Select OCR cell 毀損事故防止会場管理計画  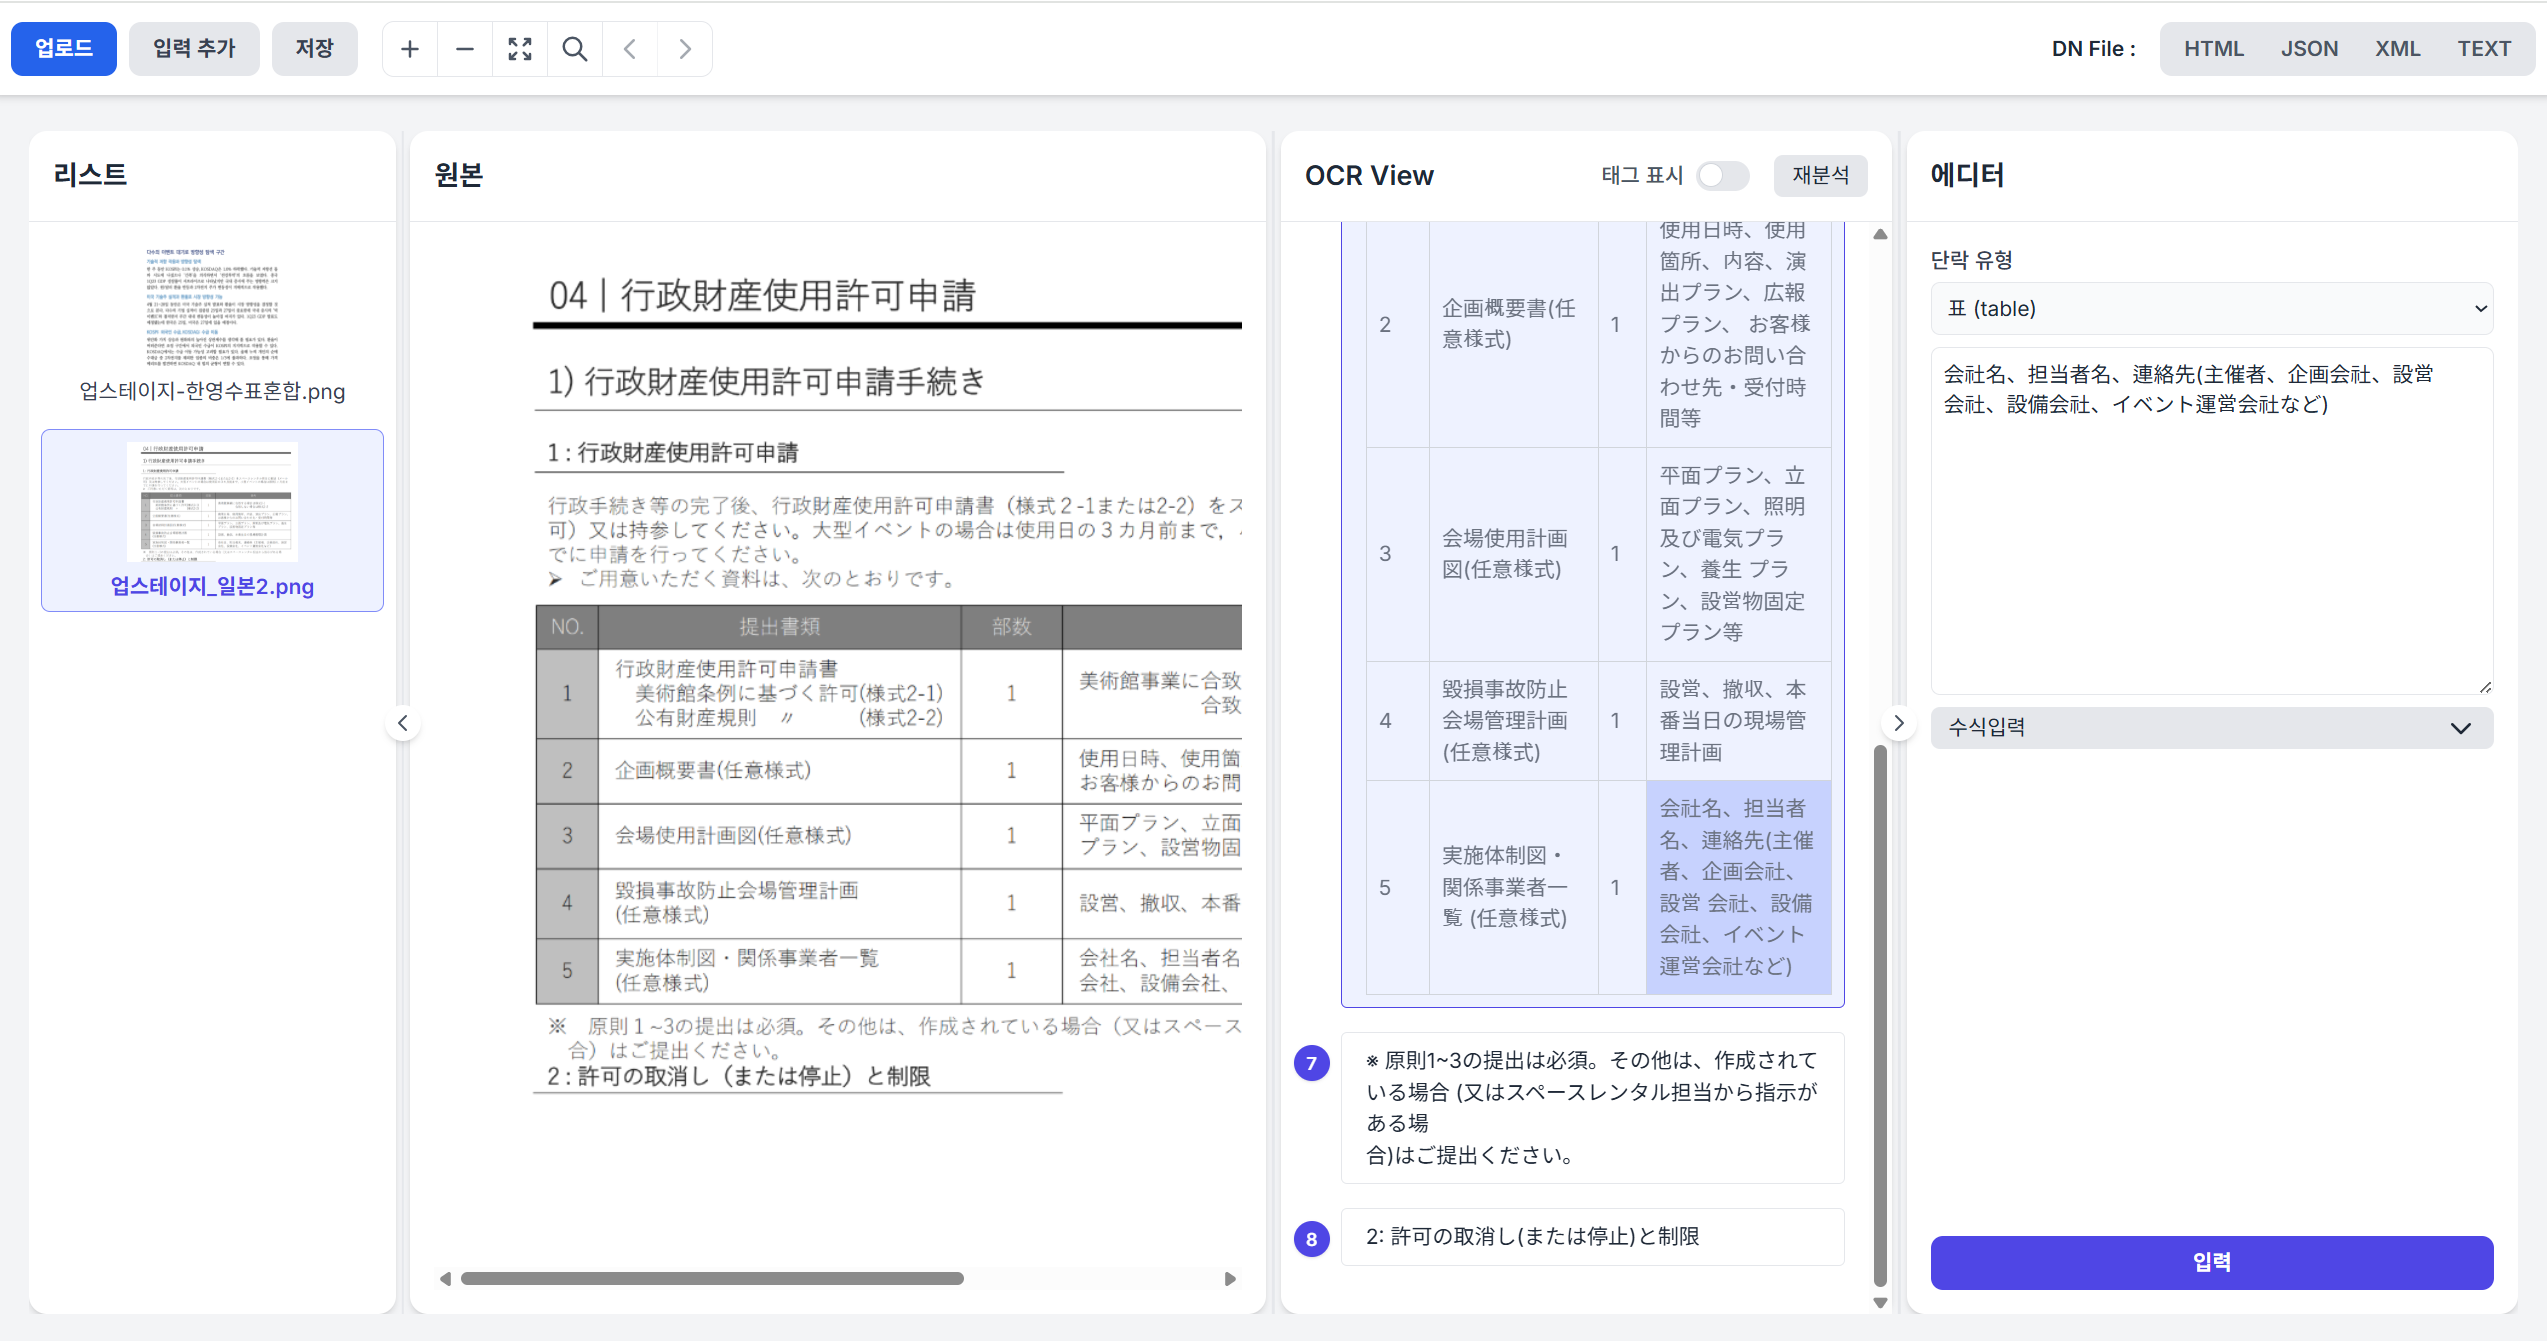(x=1513, y=721)
